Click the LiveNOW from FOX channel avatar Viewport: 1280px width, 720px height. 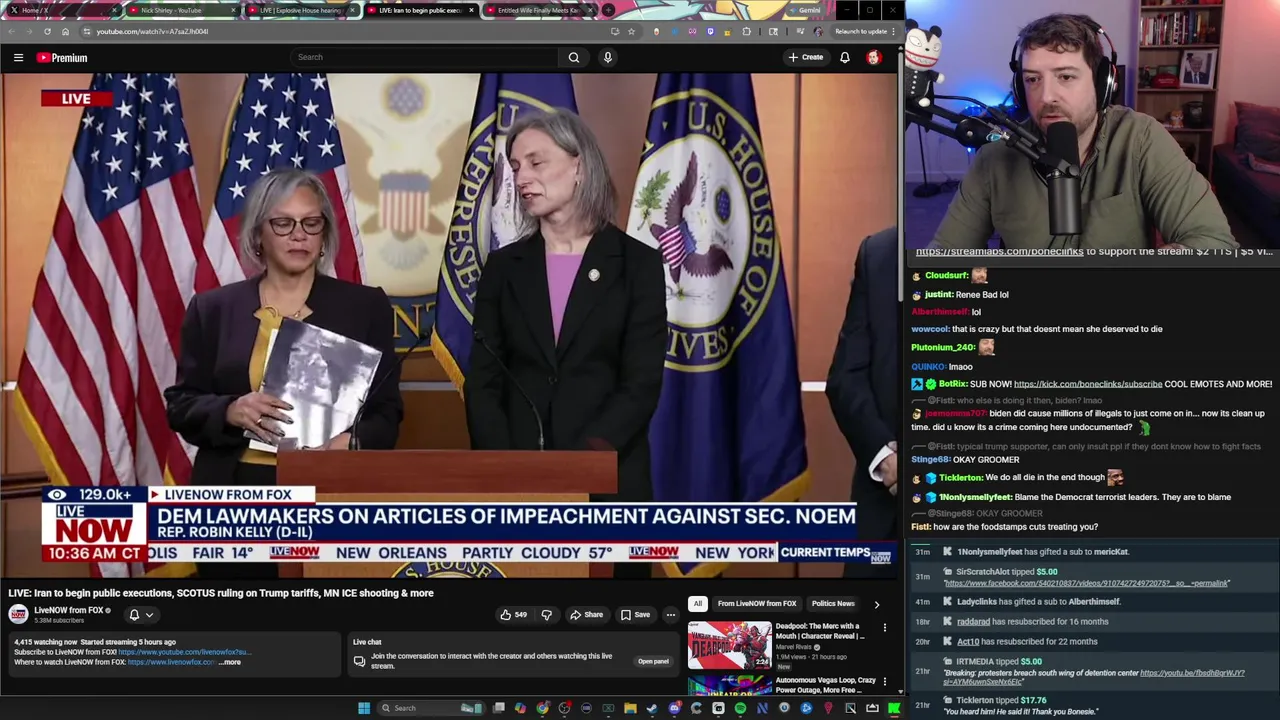[x=18, y=614]
